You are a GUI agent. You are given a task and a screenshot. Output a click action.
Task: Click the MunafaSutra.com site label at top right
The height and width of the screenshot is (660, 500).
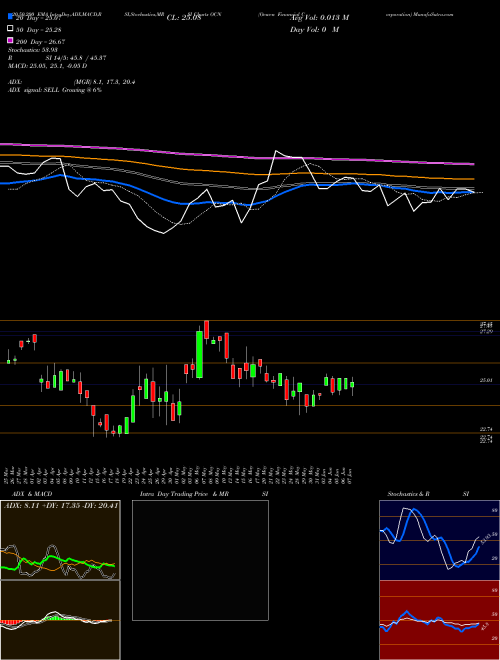[434, 14]
